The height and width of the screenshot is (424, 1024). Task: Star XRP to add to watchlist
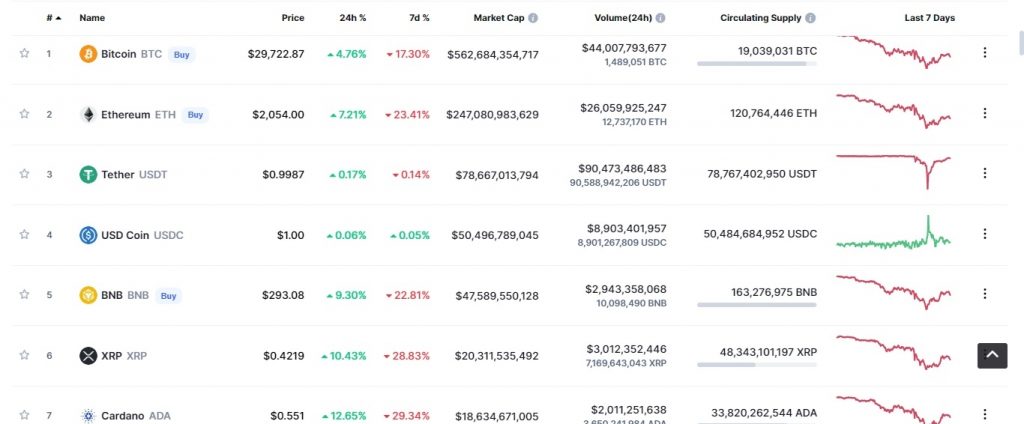[x=24, y=355]
